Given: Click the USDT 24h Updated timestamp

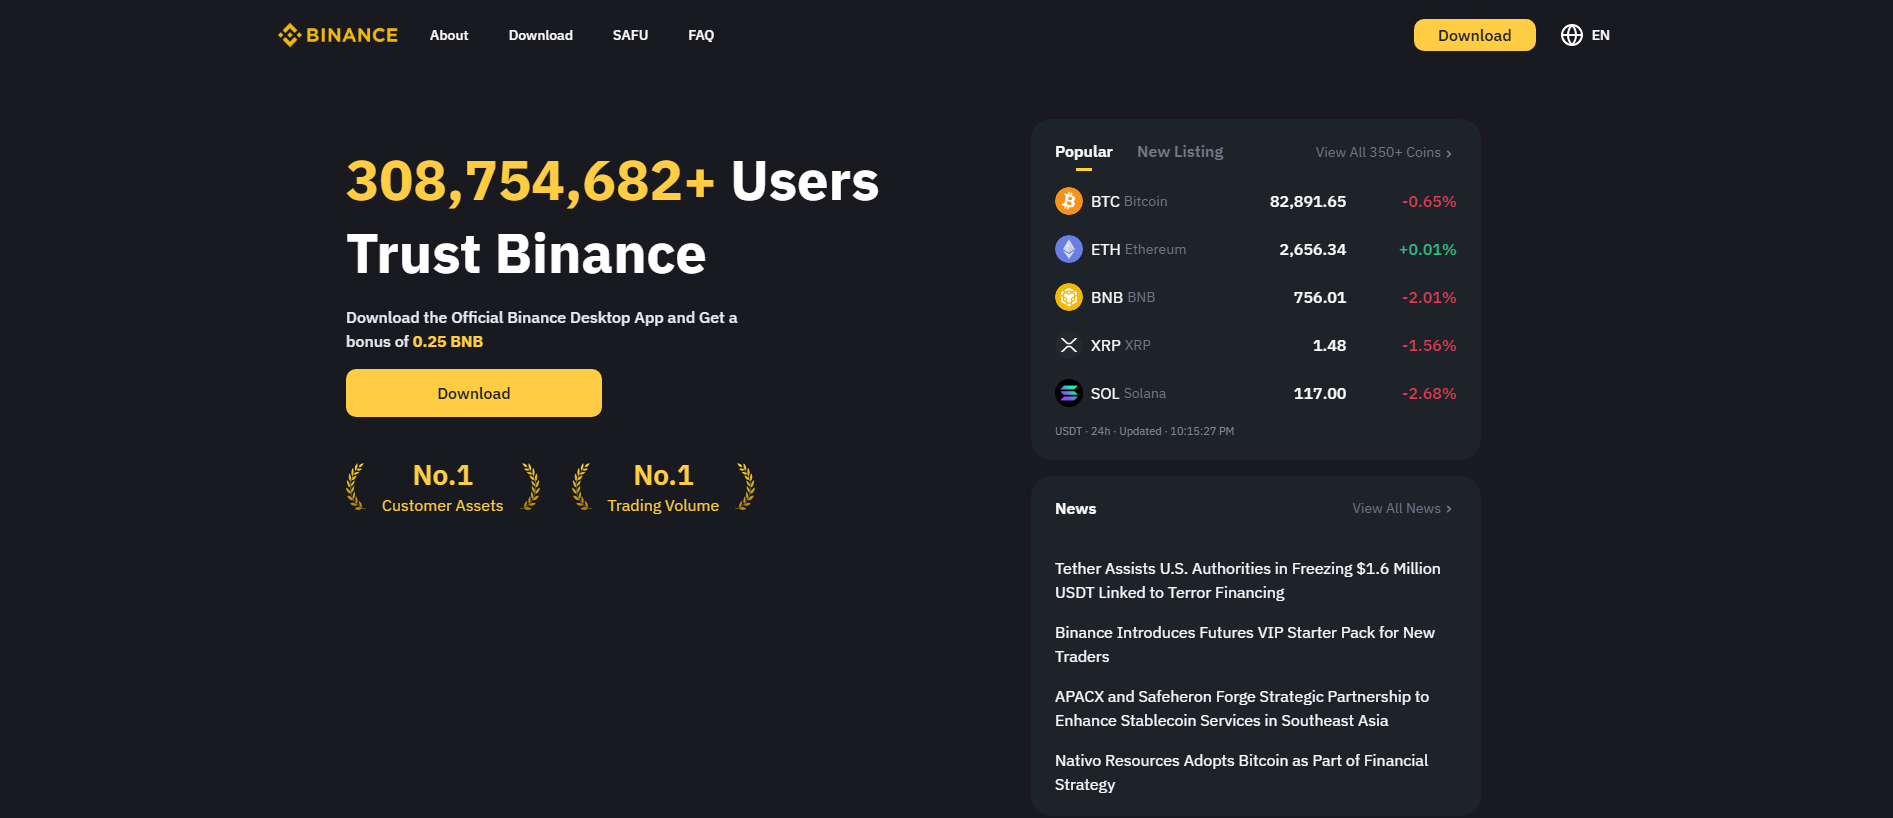Looking at the screenshot, I should (x=1144, y=431).
